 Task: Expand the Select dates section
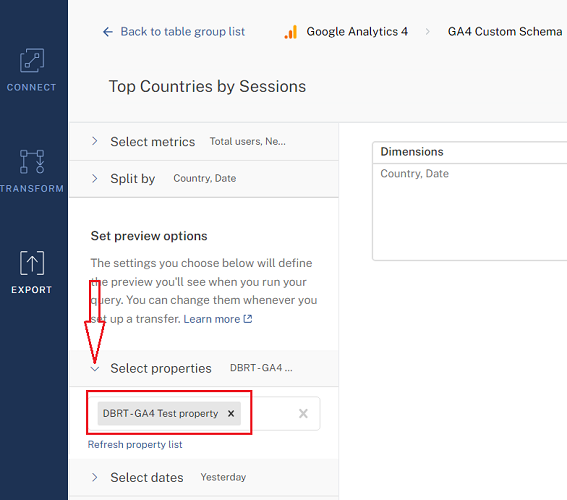(x=204, y=477)
